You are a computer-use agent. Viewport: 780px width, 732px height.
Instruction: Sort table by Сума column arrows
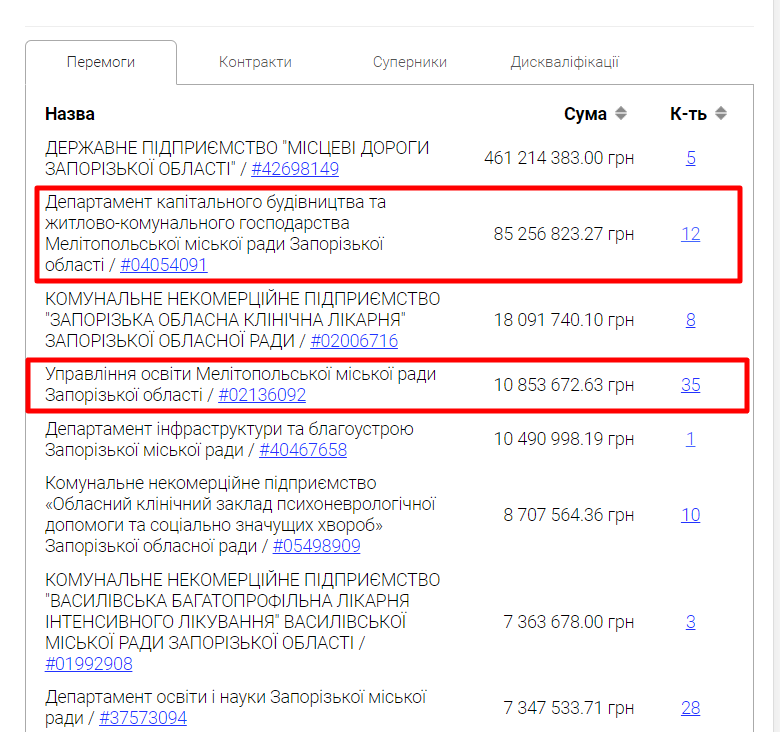(x=620, y=113)
